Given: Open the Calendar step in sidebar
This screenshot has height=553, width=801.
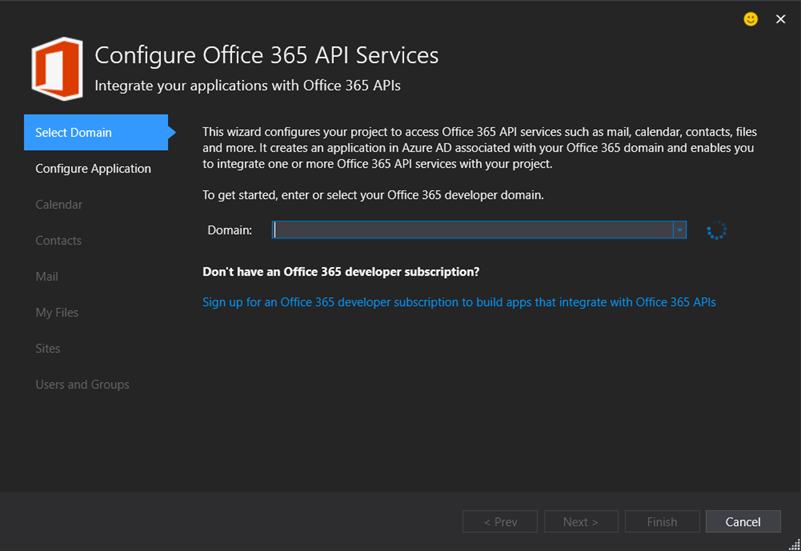Looking at the screenshot, I should 59,204.
